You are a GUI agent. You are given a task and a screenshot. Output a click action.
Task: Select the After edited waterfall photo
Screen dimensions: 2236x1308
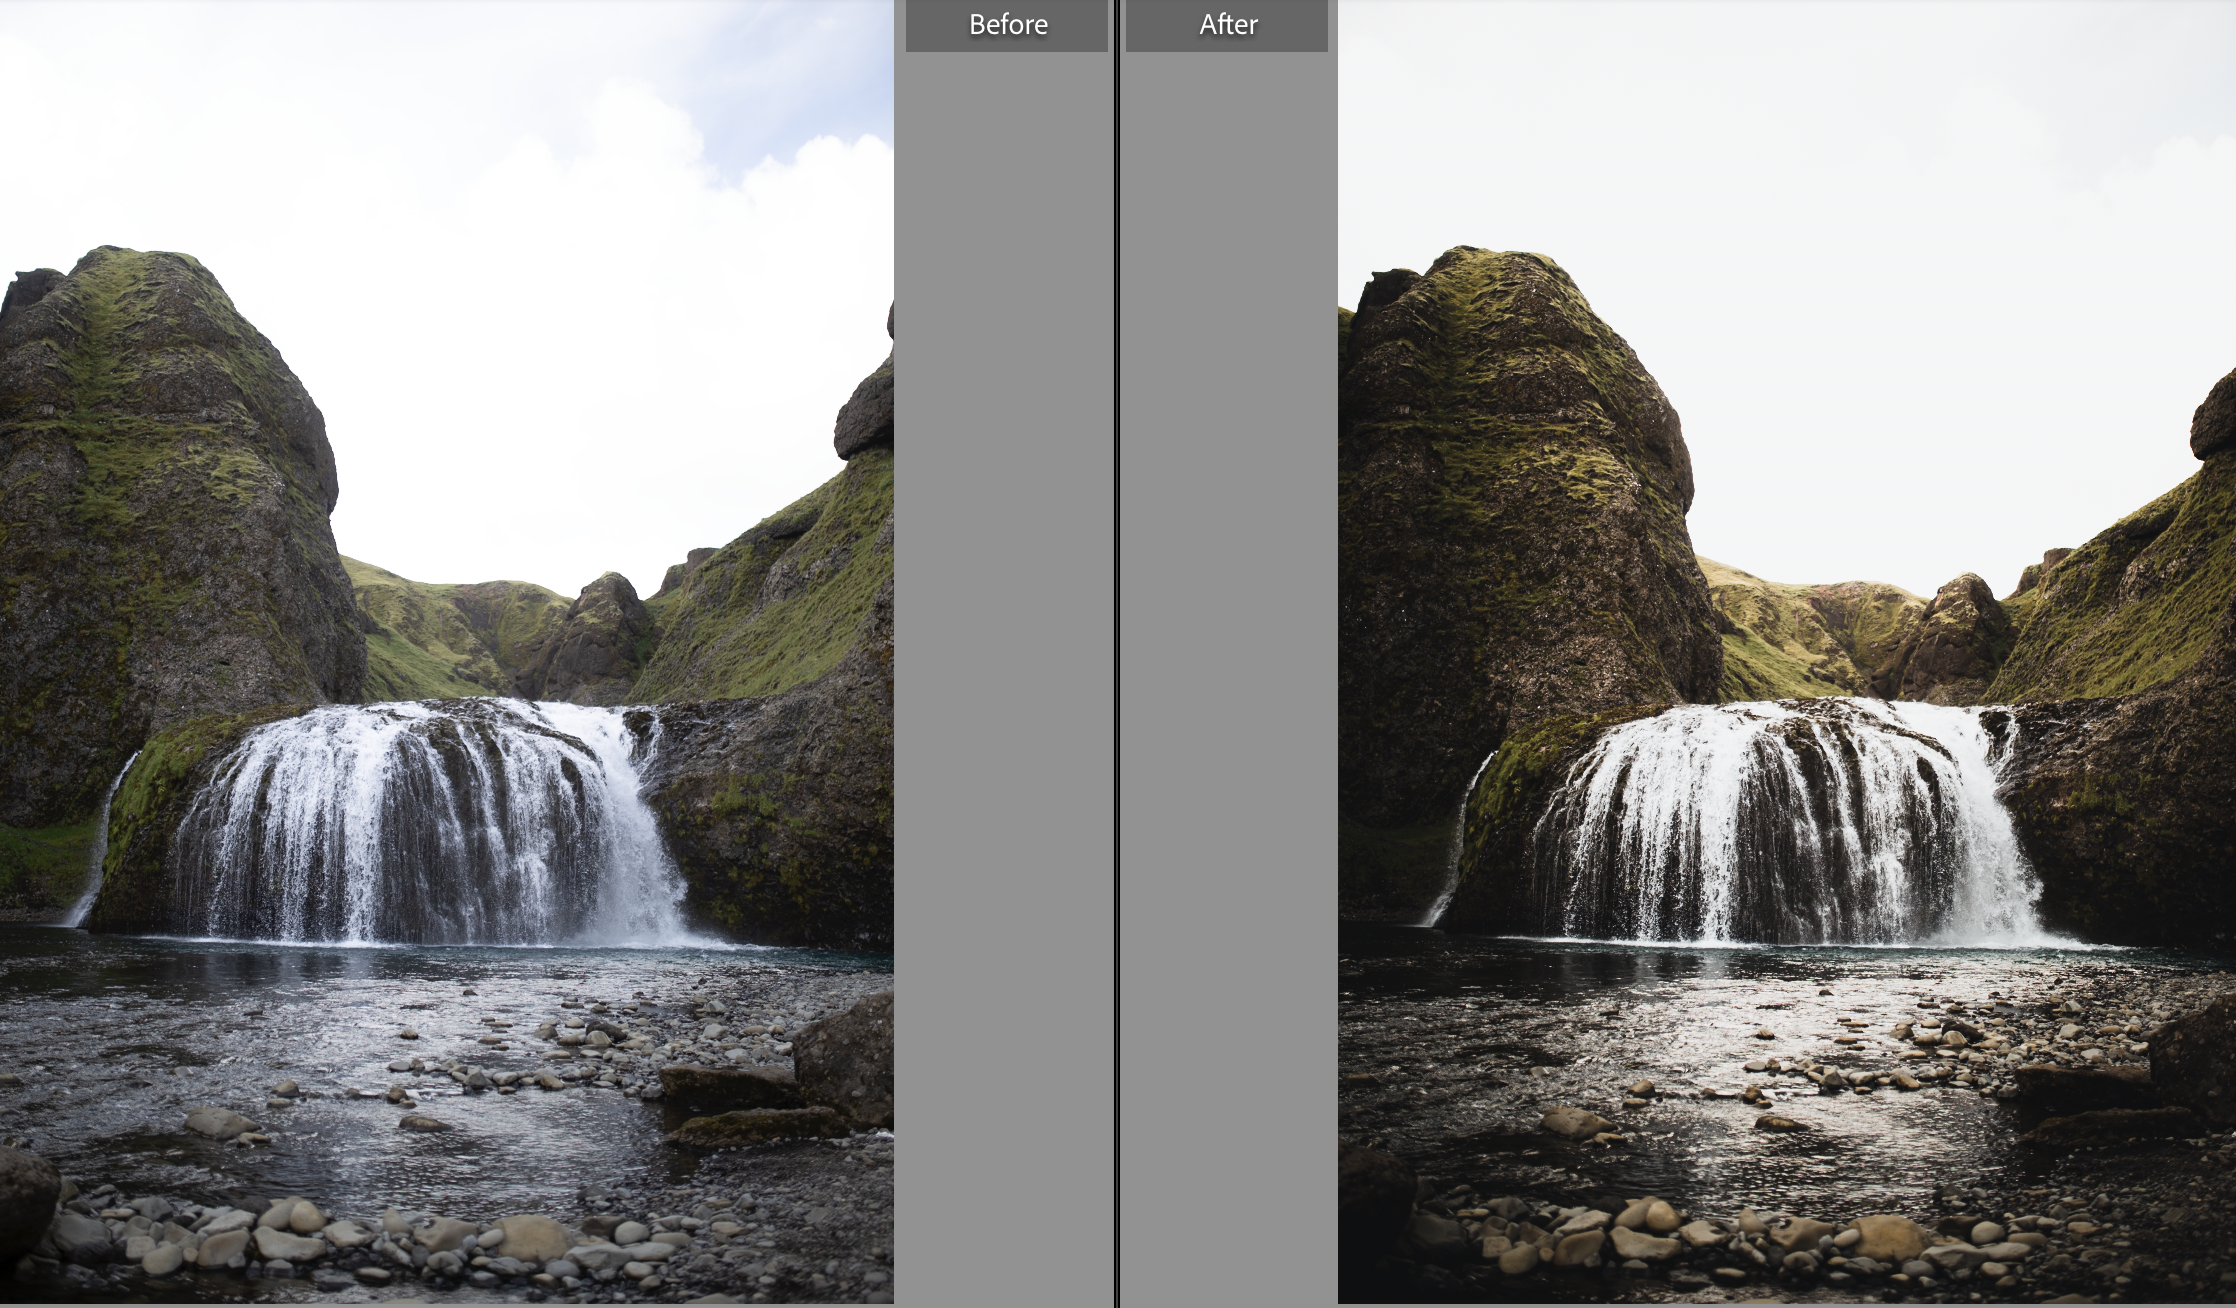[x=1787, y=652]
